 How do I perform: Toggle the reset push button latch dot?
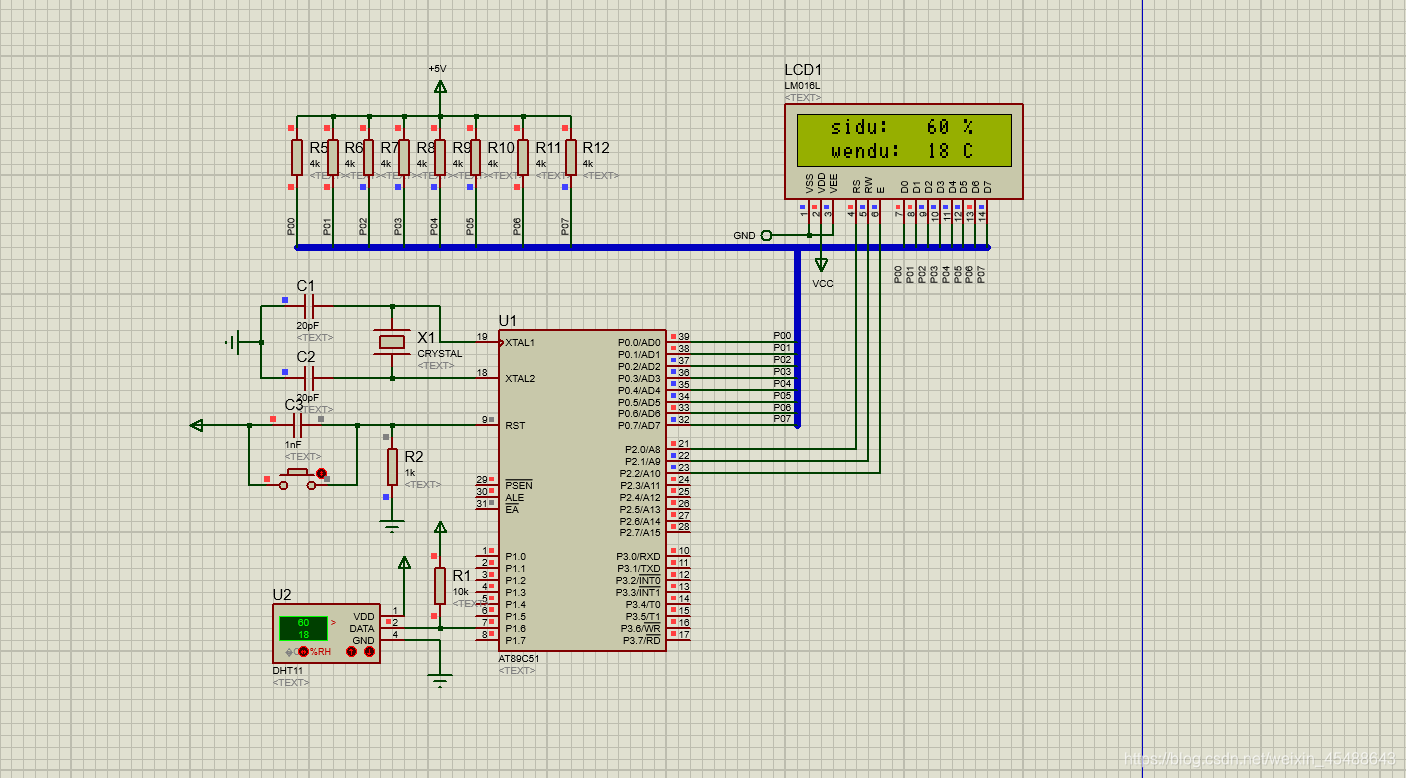point(321,472)
